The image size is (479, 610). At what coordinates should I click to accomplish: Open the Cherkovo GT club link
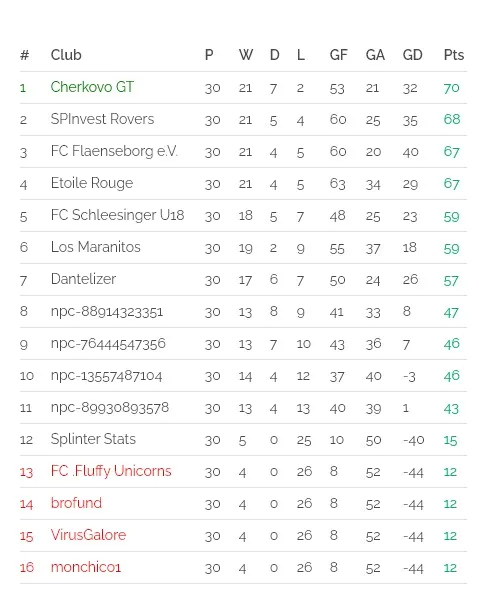coord(92,87)
